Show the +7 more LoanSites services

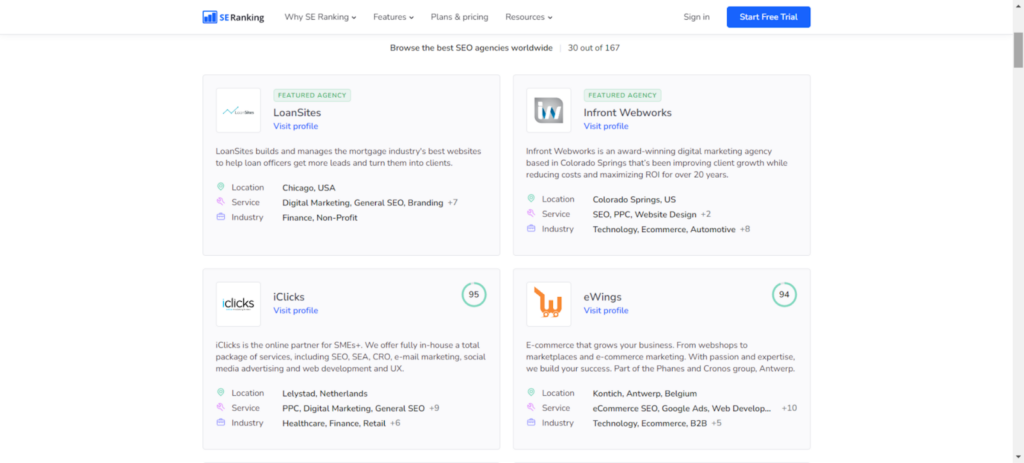[453, 202]
